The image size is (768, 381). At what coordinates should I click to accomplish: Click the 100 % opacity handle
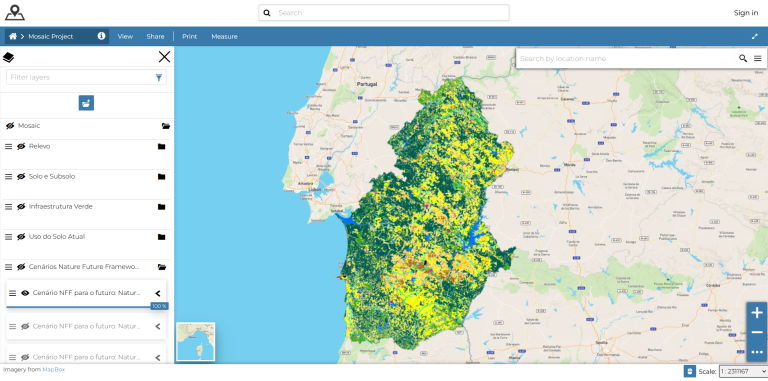pyautogui.click(x=159, y=306)
